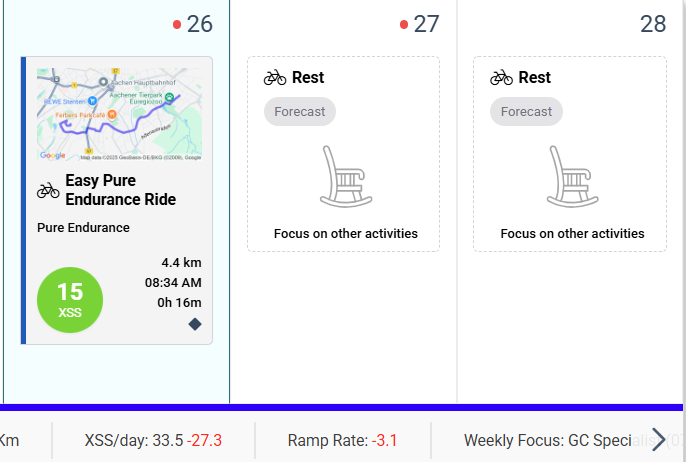The image size is (686, 462).
Task: Select day 27 date number
Action: 427,24
